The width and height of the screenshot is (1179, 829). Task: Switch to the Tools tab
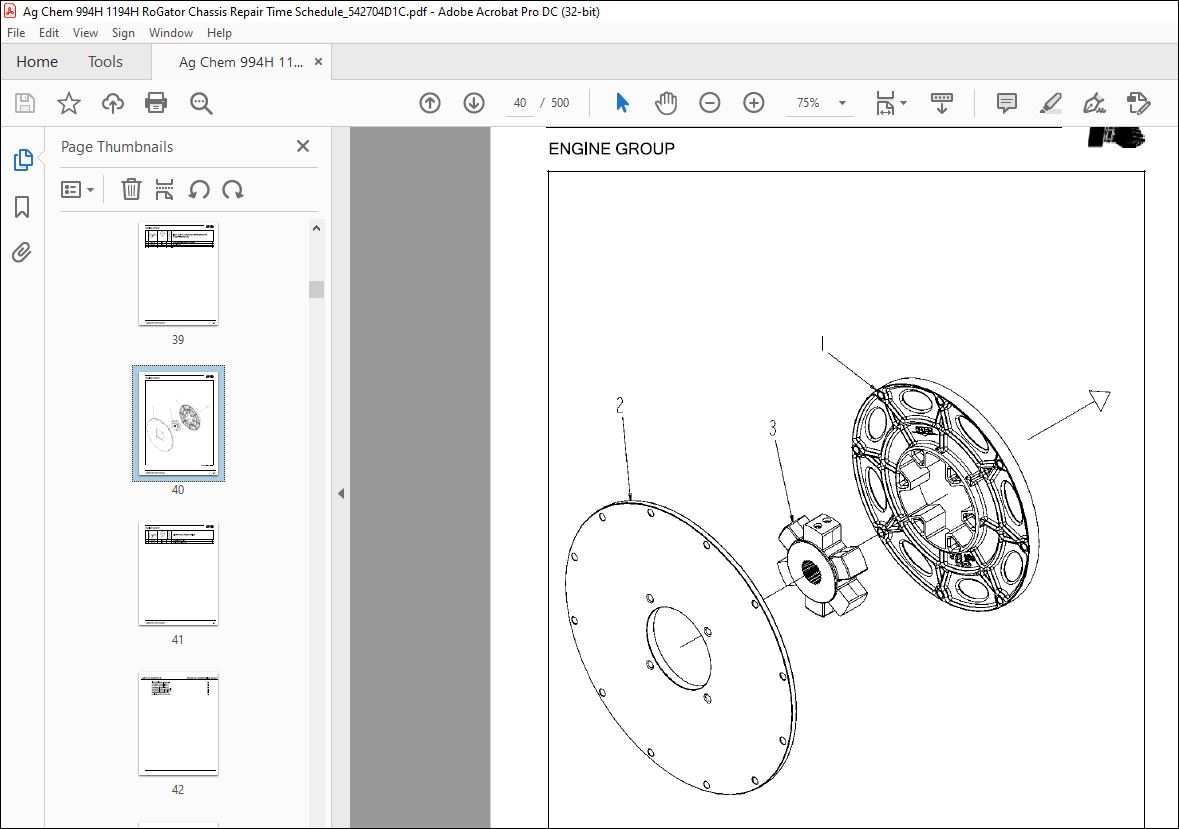point(105,62)
